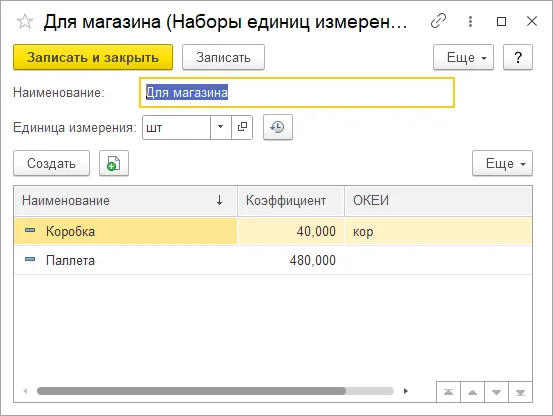The width and height of the screenshot is (553, 416).
Task: Focus the Наименование input field
Action: tap(297, 93)
